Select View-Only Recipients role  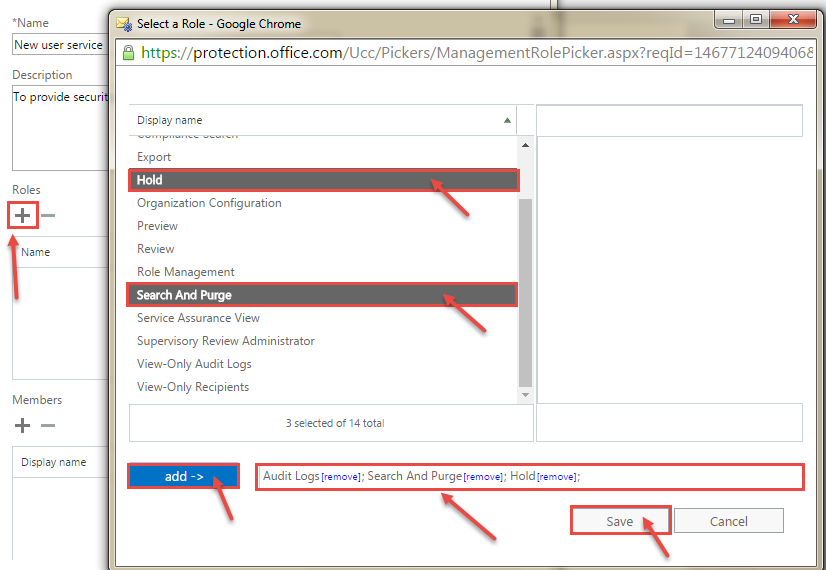pos(323,387)
